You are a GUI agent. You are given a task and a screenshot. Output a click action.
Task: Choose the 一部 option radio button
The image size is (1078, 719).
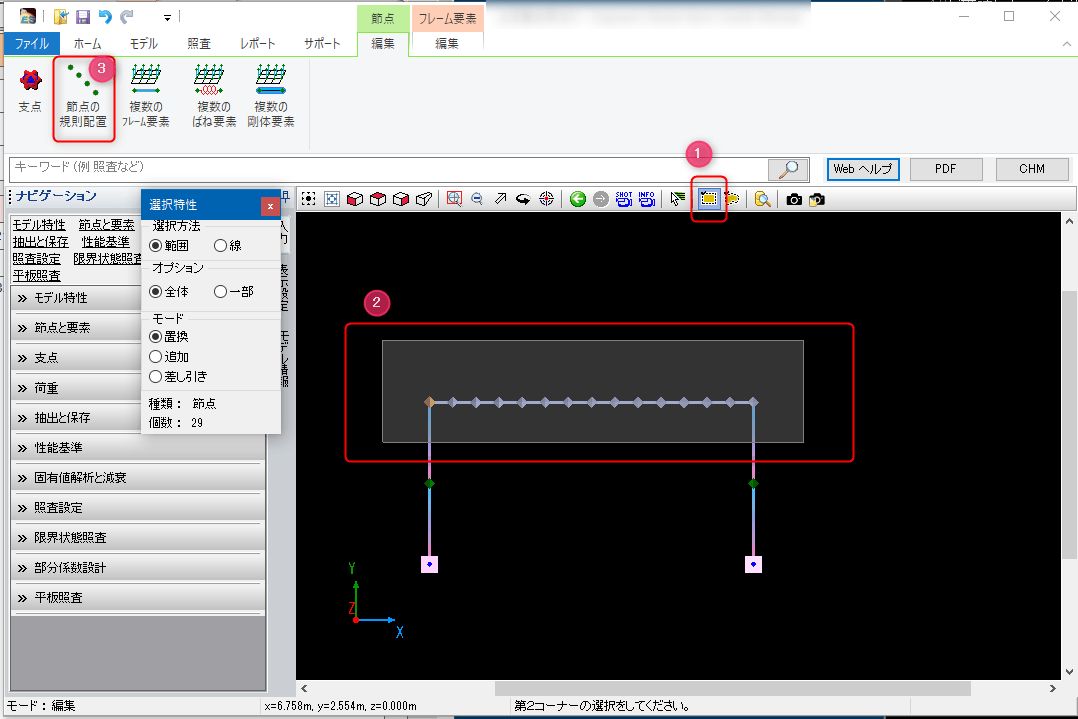click(220, 292)
